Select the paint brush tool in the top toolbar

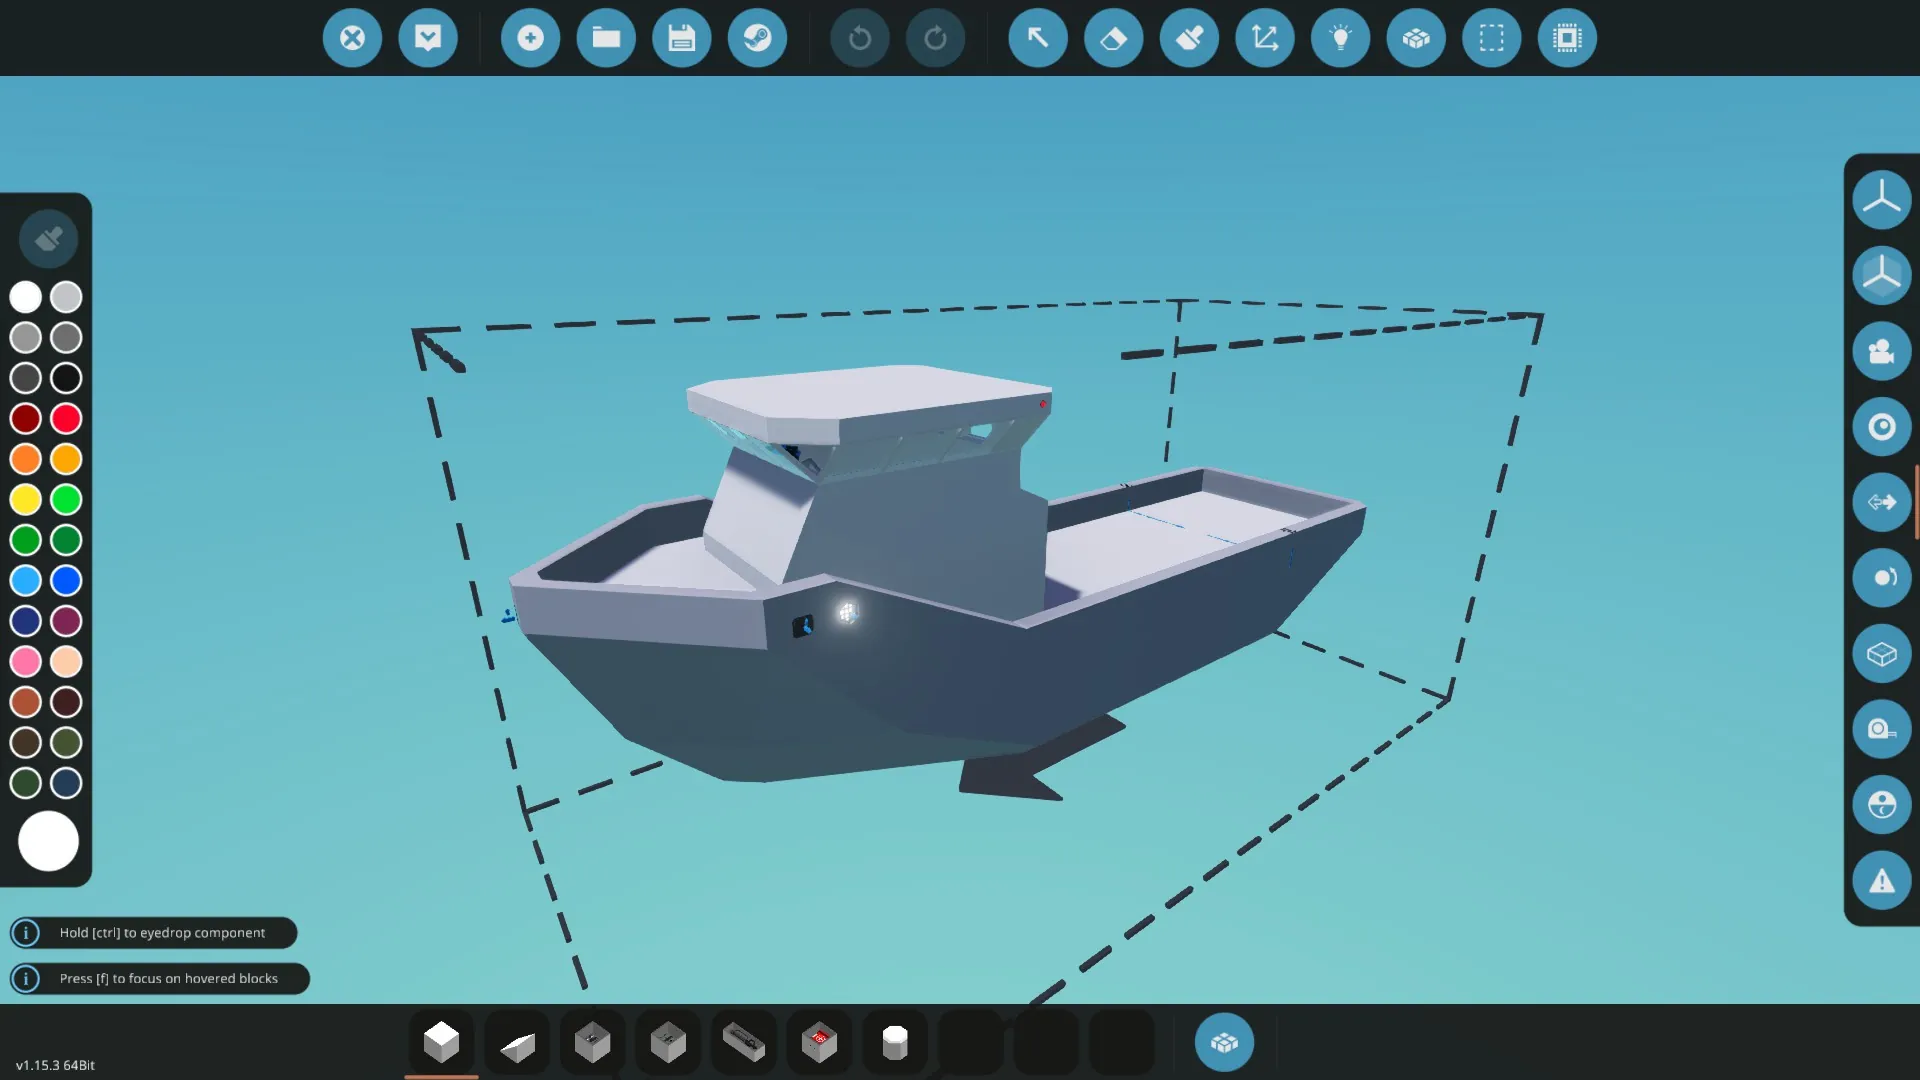pos(1189,38)
